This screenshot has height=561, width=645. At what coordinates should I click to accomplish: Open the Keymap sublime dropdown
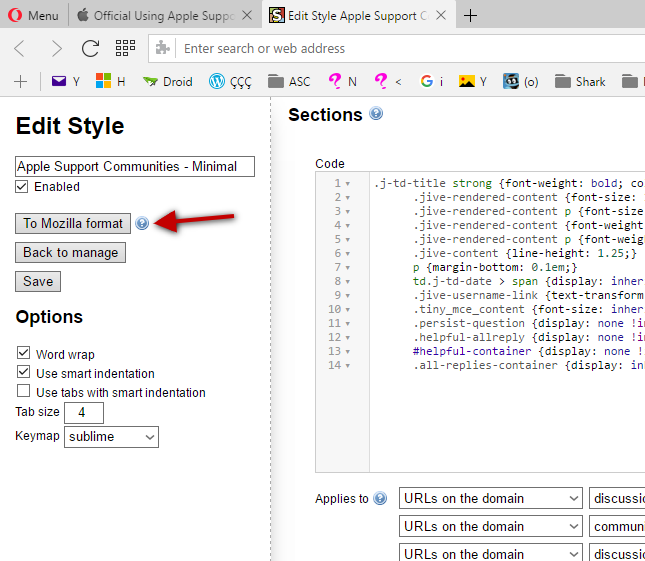point(111,437)
